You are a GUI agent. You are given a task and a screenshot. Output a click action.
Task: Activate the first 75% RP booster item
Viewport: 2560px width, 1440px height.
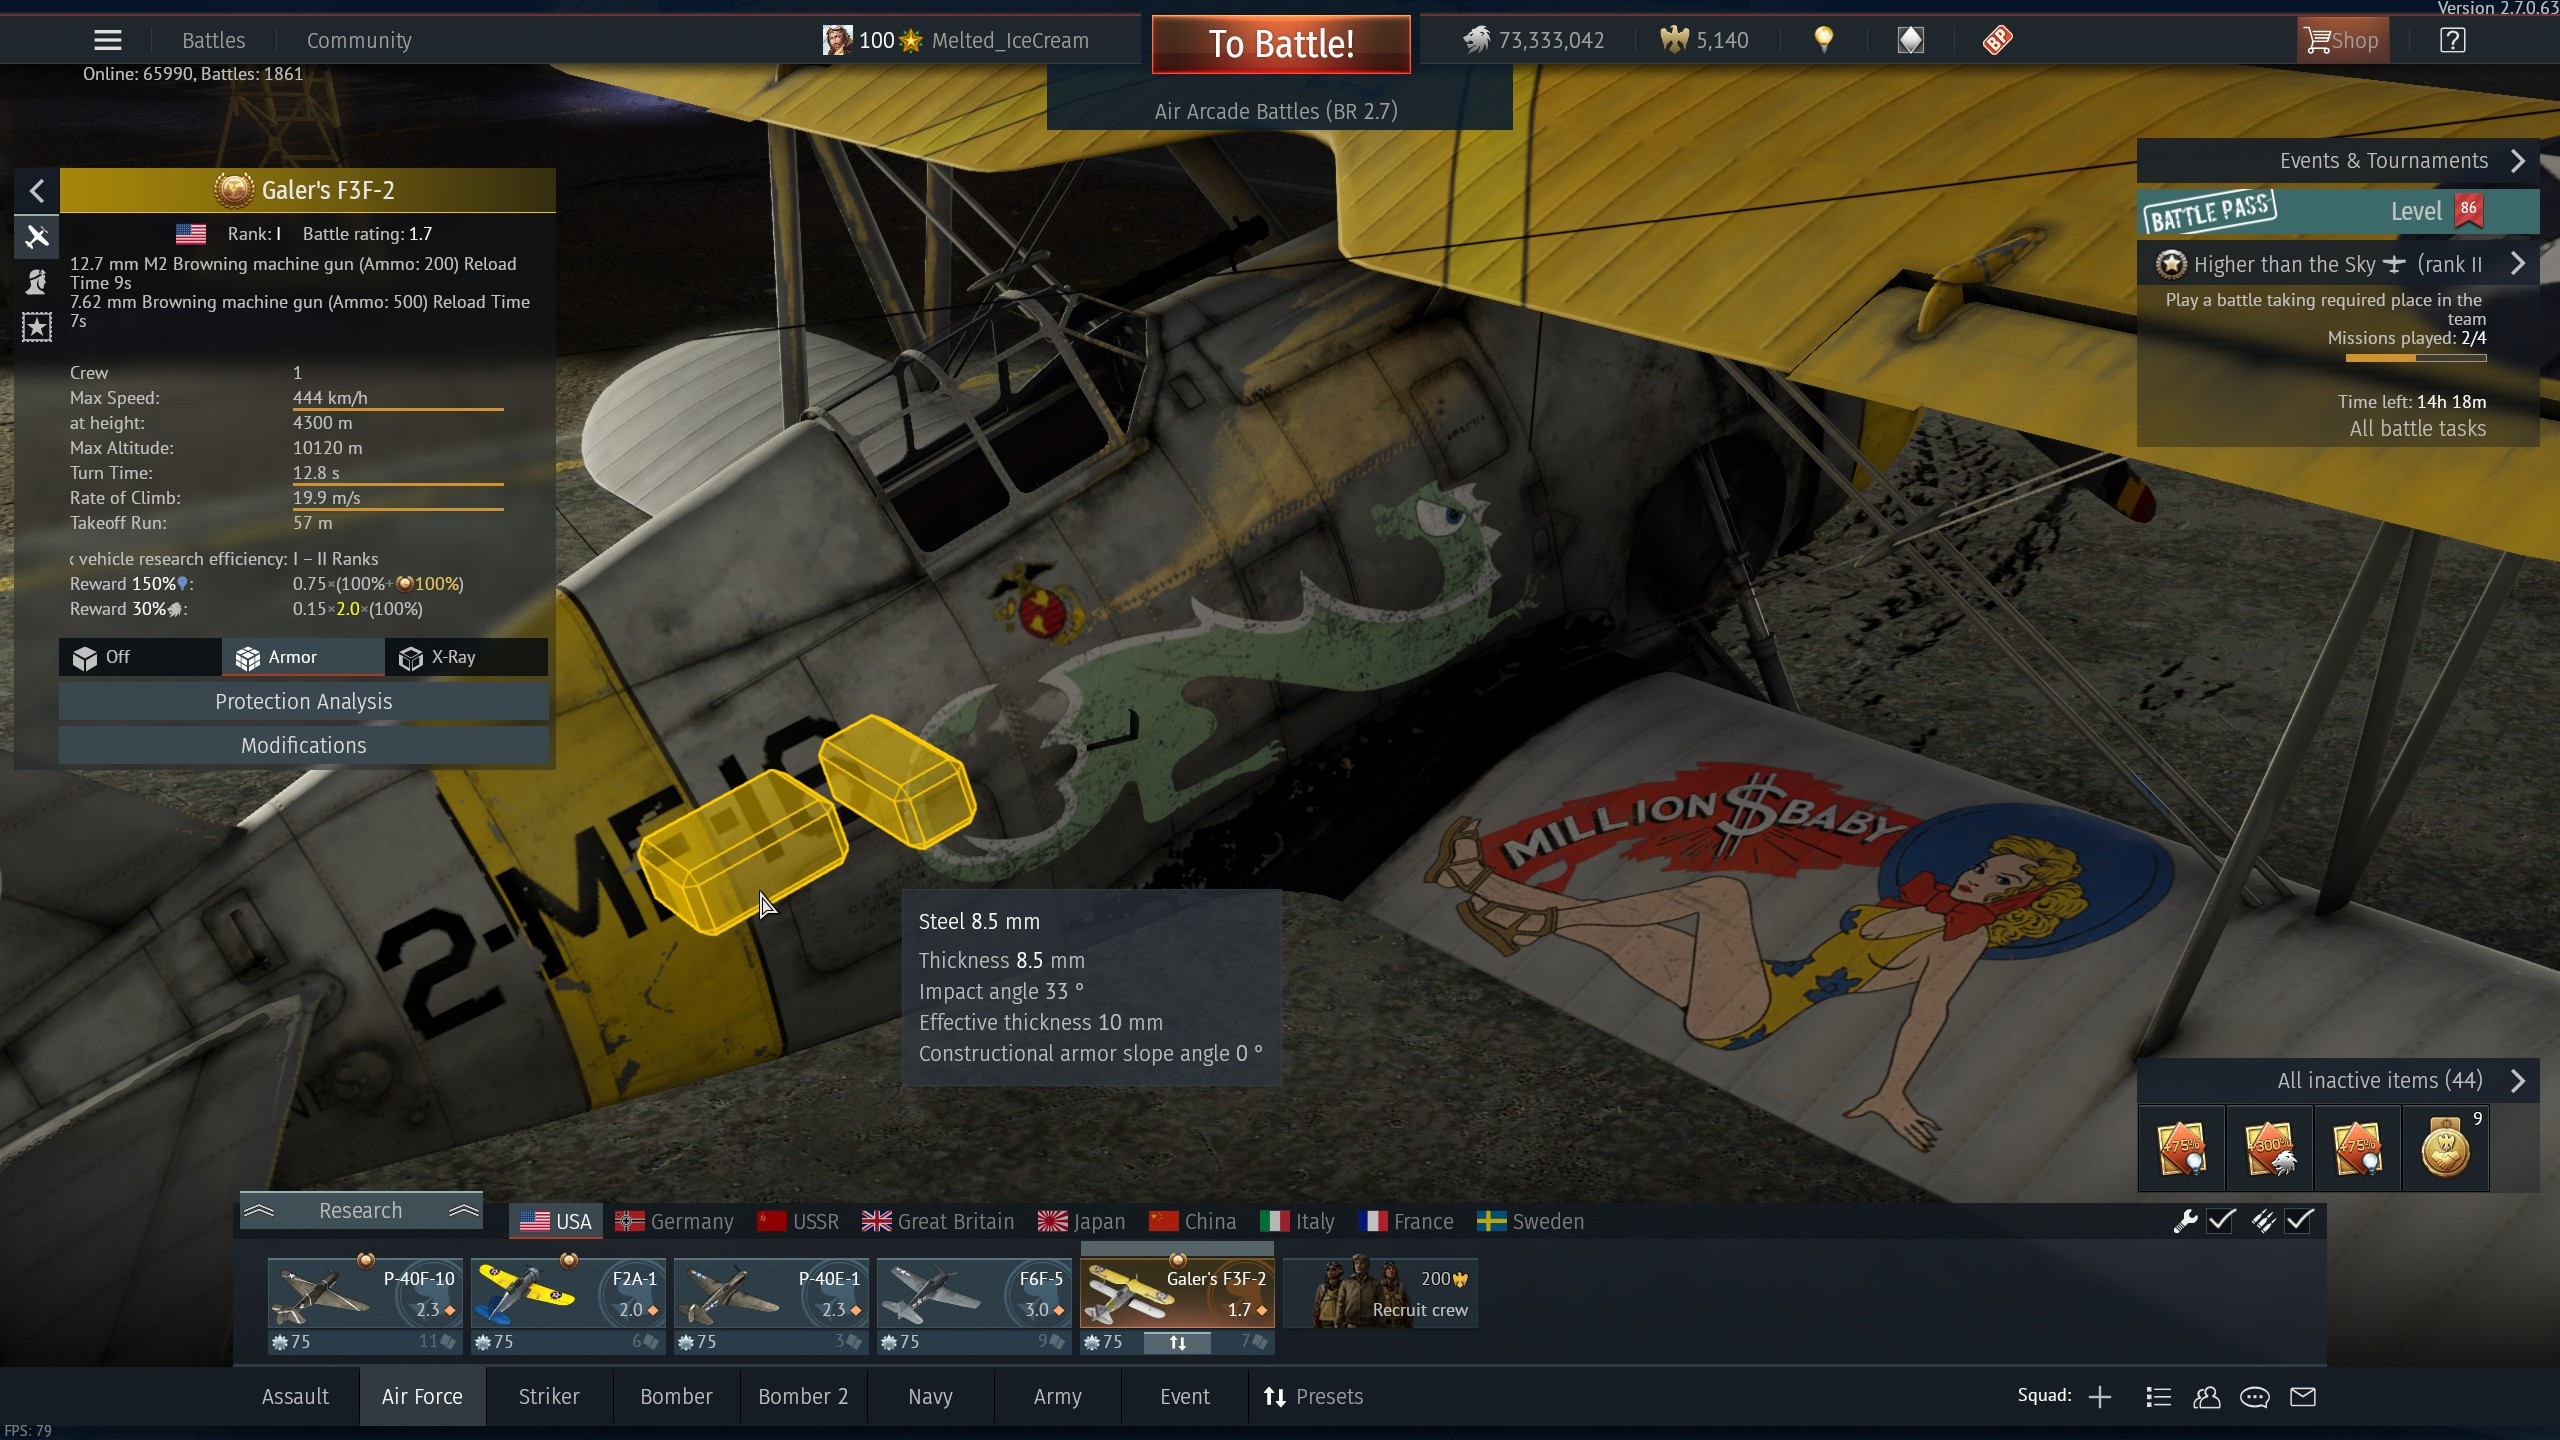pos(2181,1148)
